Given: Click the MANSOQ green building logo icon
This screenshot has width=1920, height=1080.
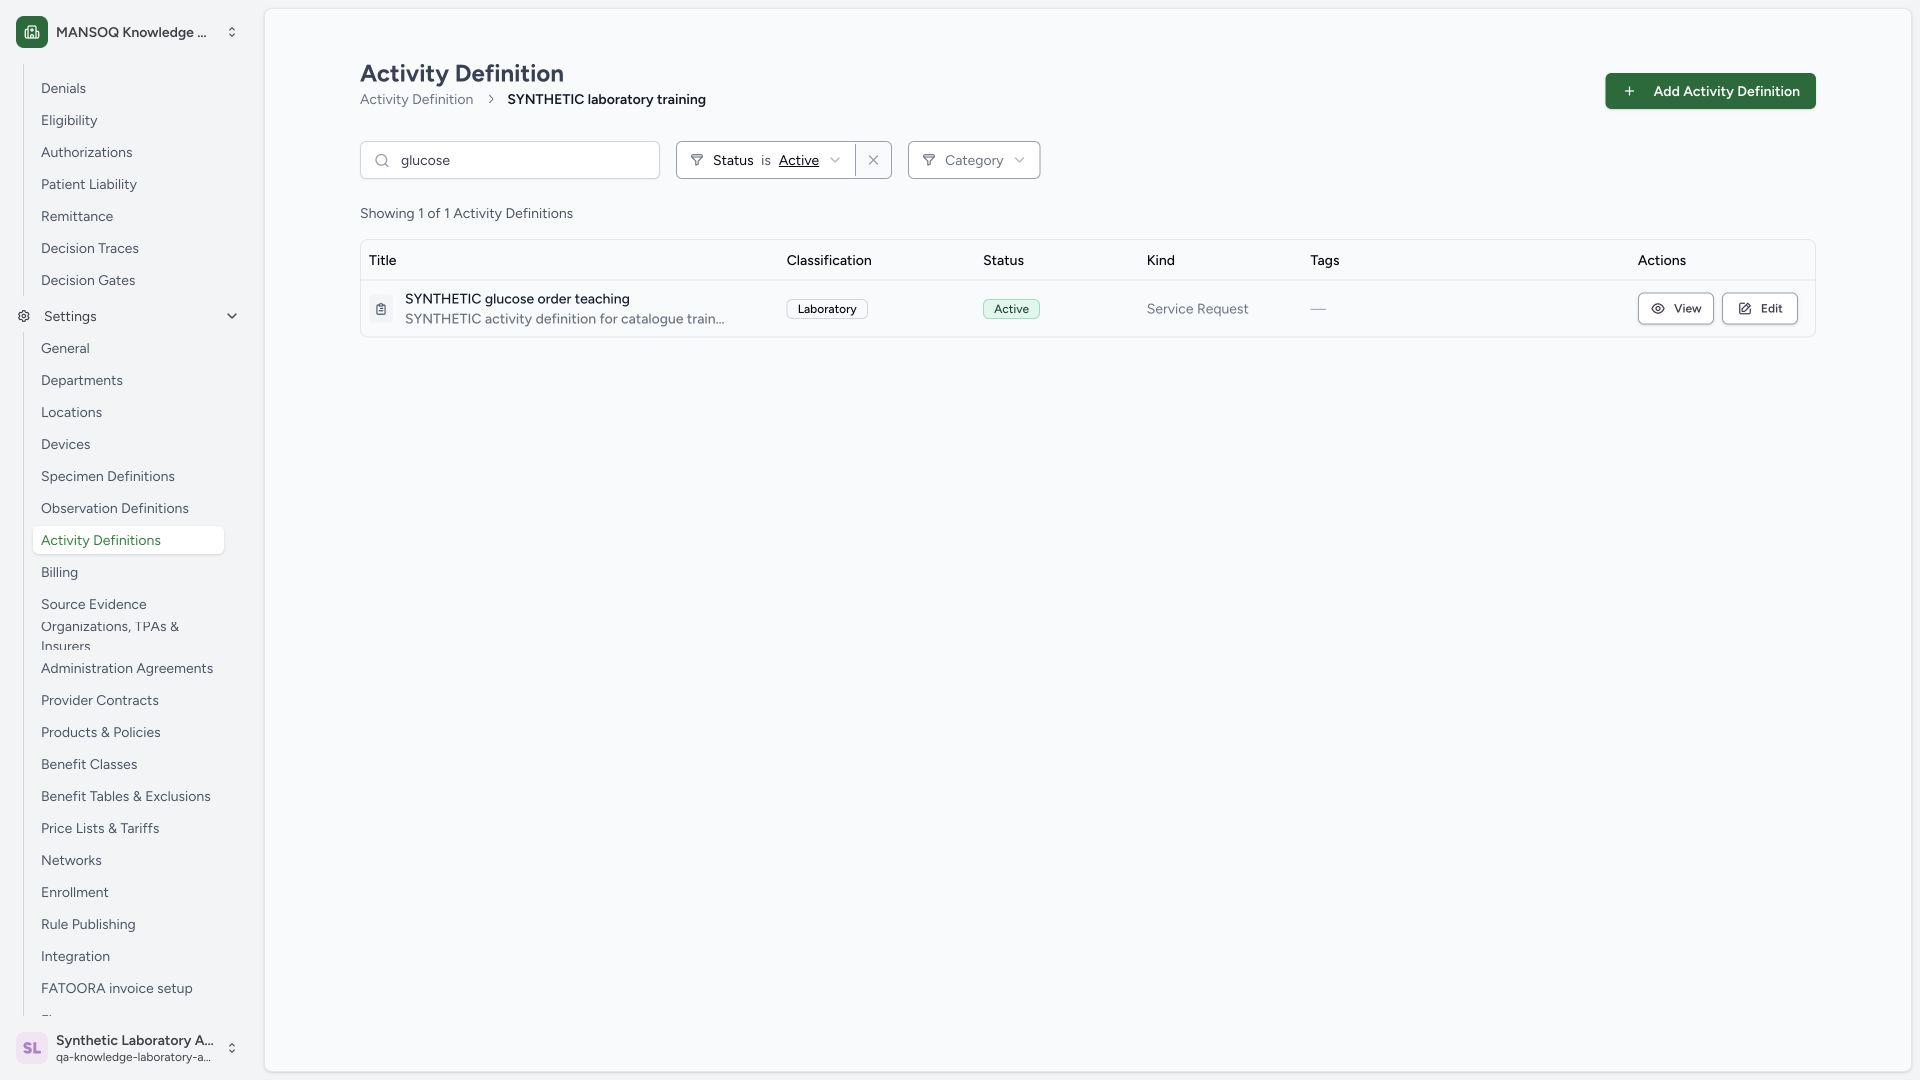Looking at the screenshot, I should (x=32, y=32).
